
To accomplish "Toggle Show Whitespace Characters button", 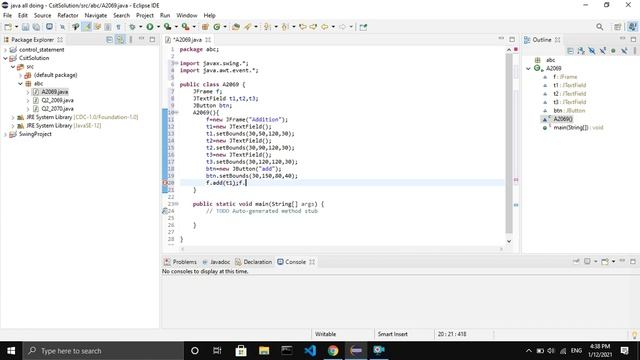I will tap(118, 27).
